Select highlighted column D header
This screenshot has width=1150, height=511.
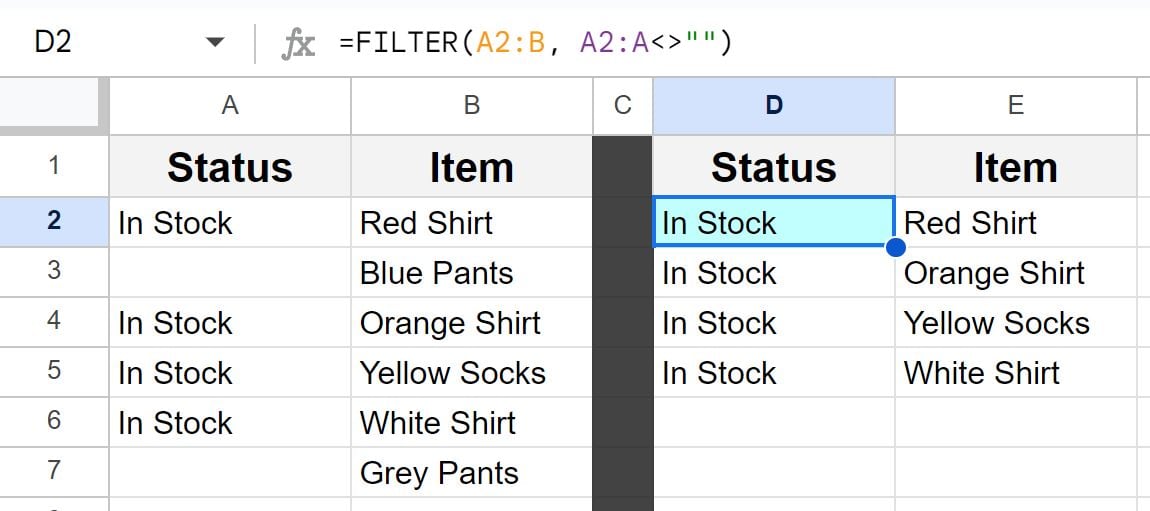(774, 106)
